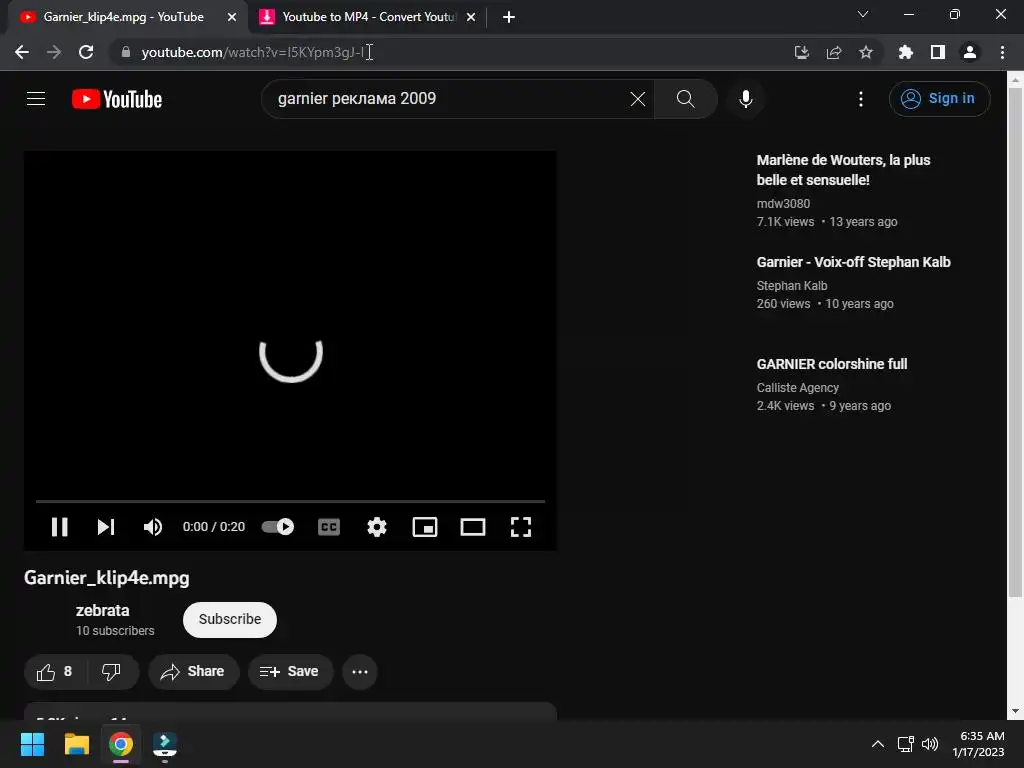Toggle closed captions CC button
Screen dimensions: 1024x768
(329, 527)
